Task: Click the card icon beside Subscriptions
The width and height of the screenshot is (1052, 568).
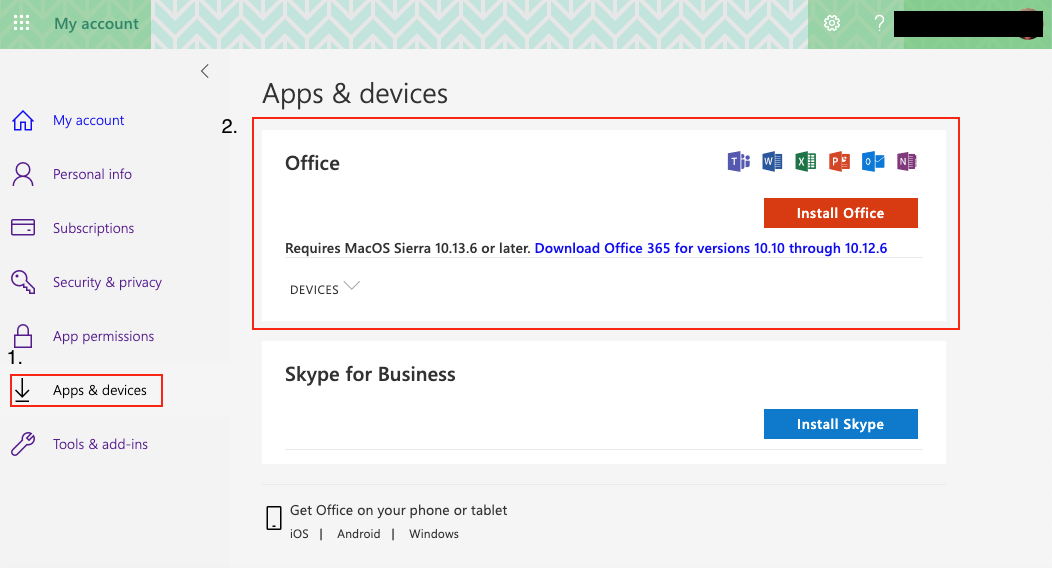Action: click(23, 228)
